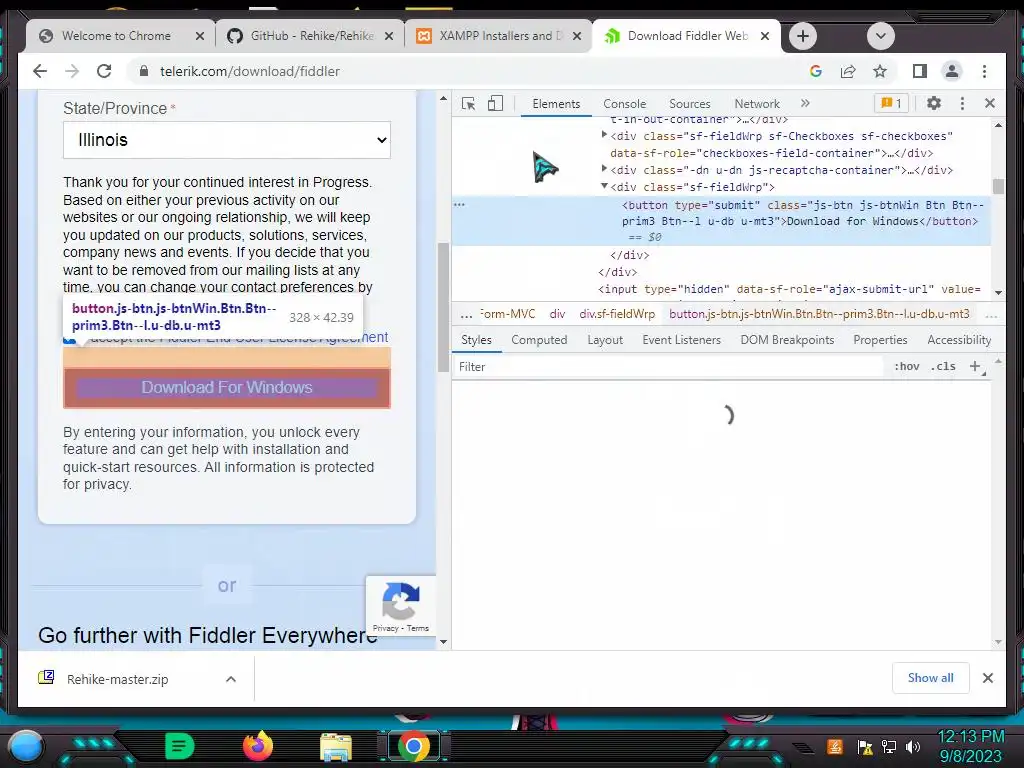Open the Sources tab

pyautogui.click(x=690, y=104)
